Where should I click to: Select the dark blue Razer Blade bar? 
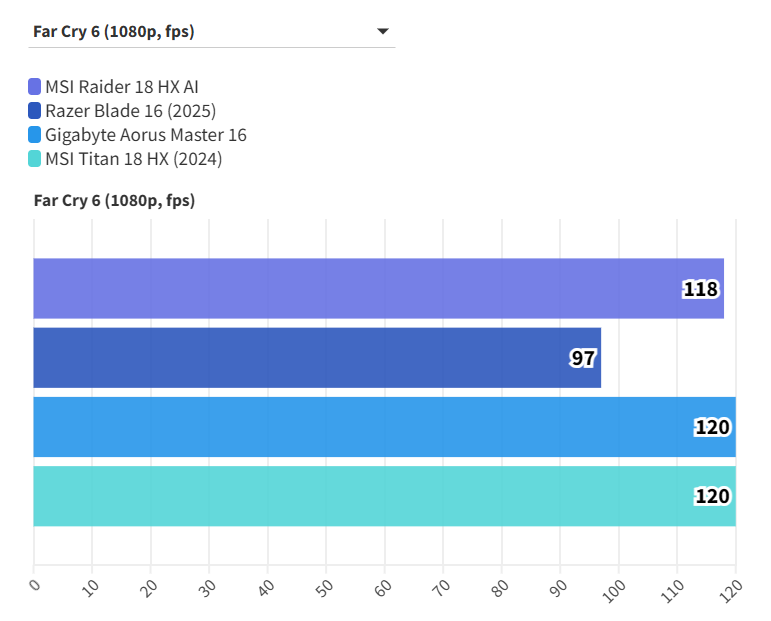(300, 358)
